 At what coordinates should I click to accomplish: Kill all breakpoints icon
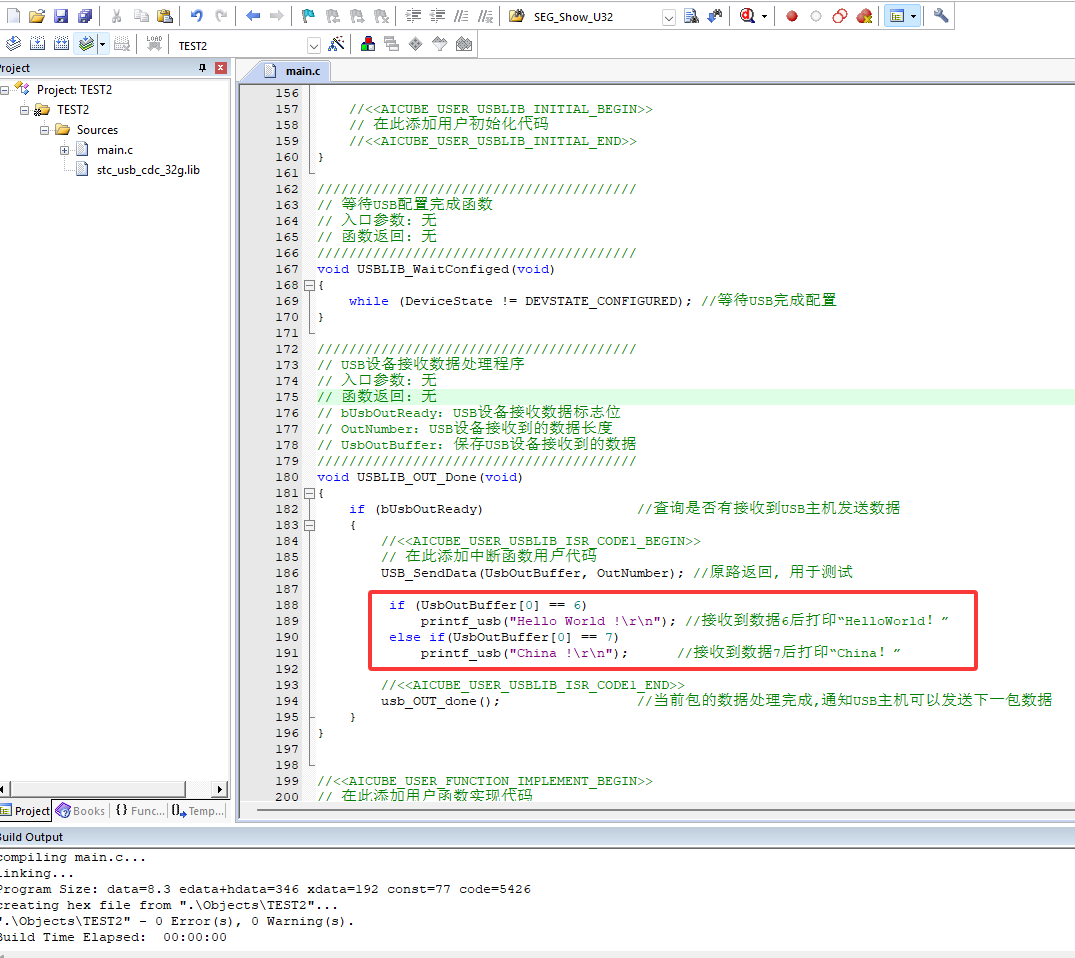point(864,16)
